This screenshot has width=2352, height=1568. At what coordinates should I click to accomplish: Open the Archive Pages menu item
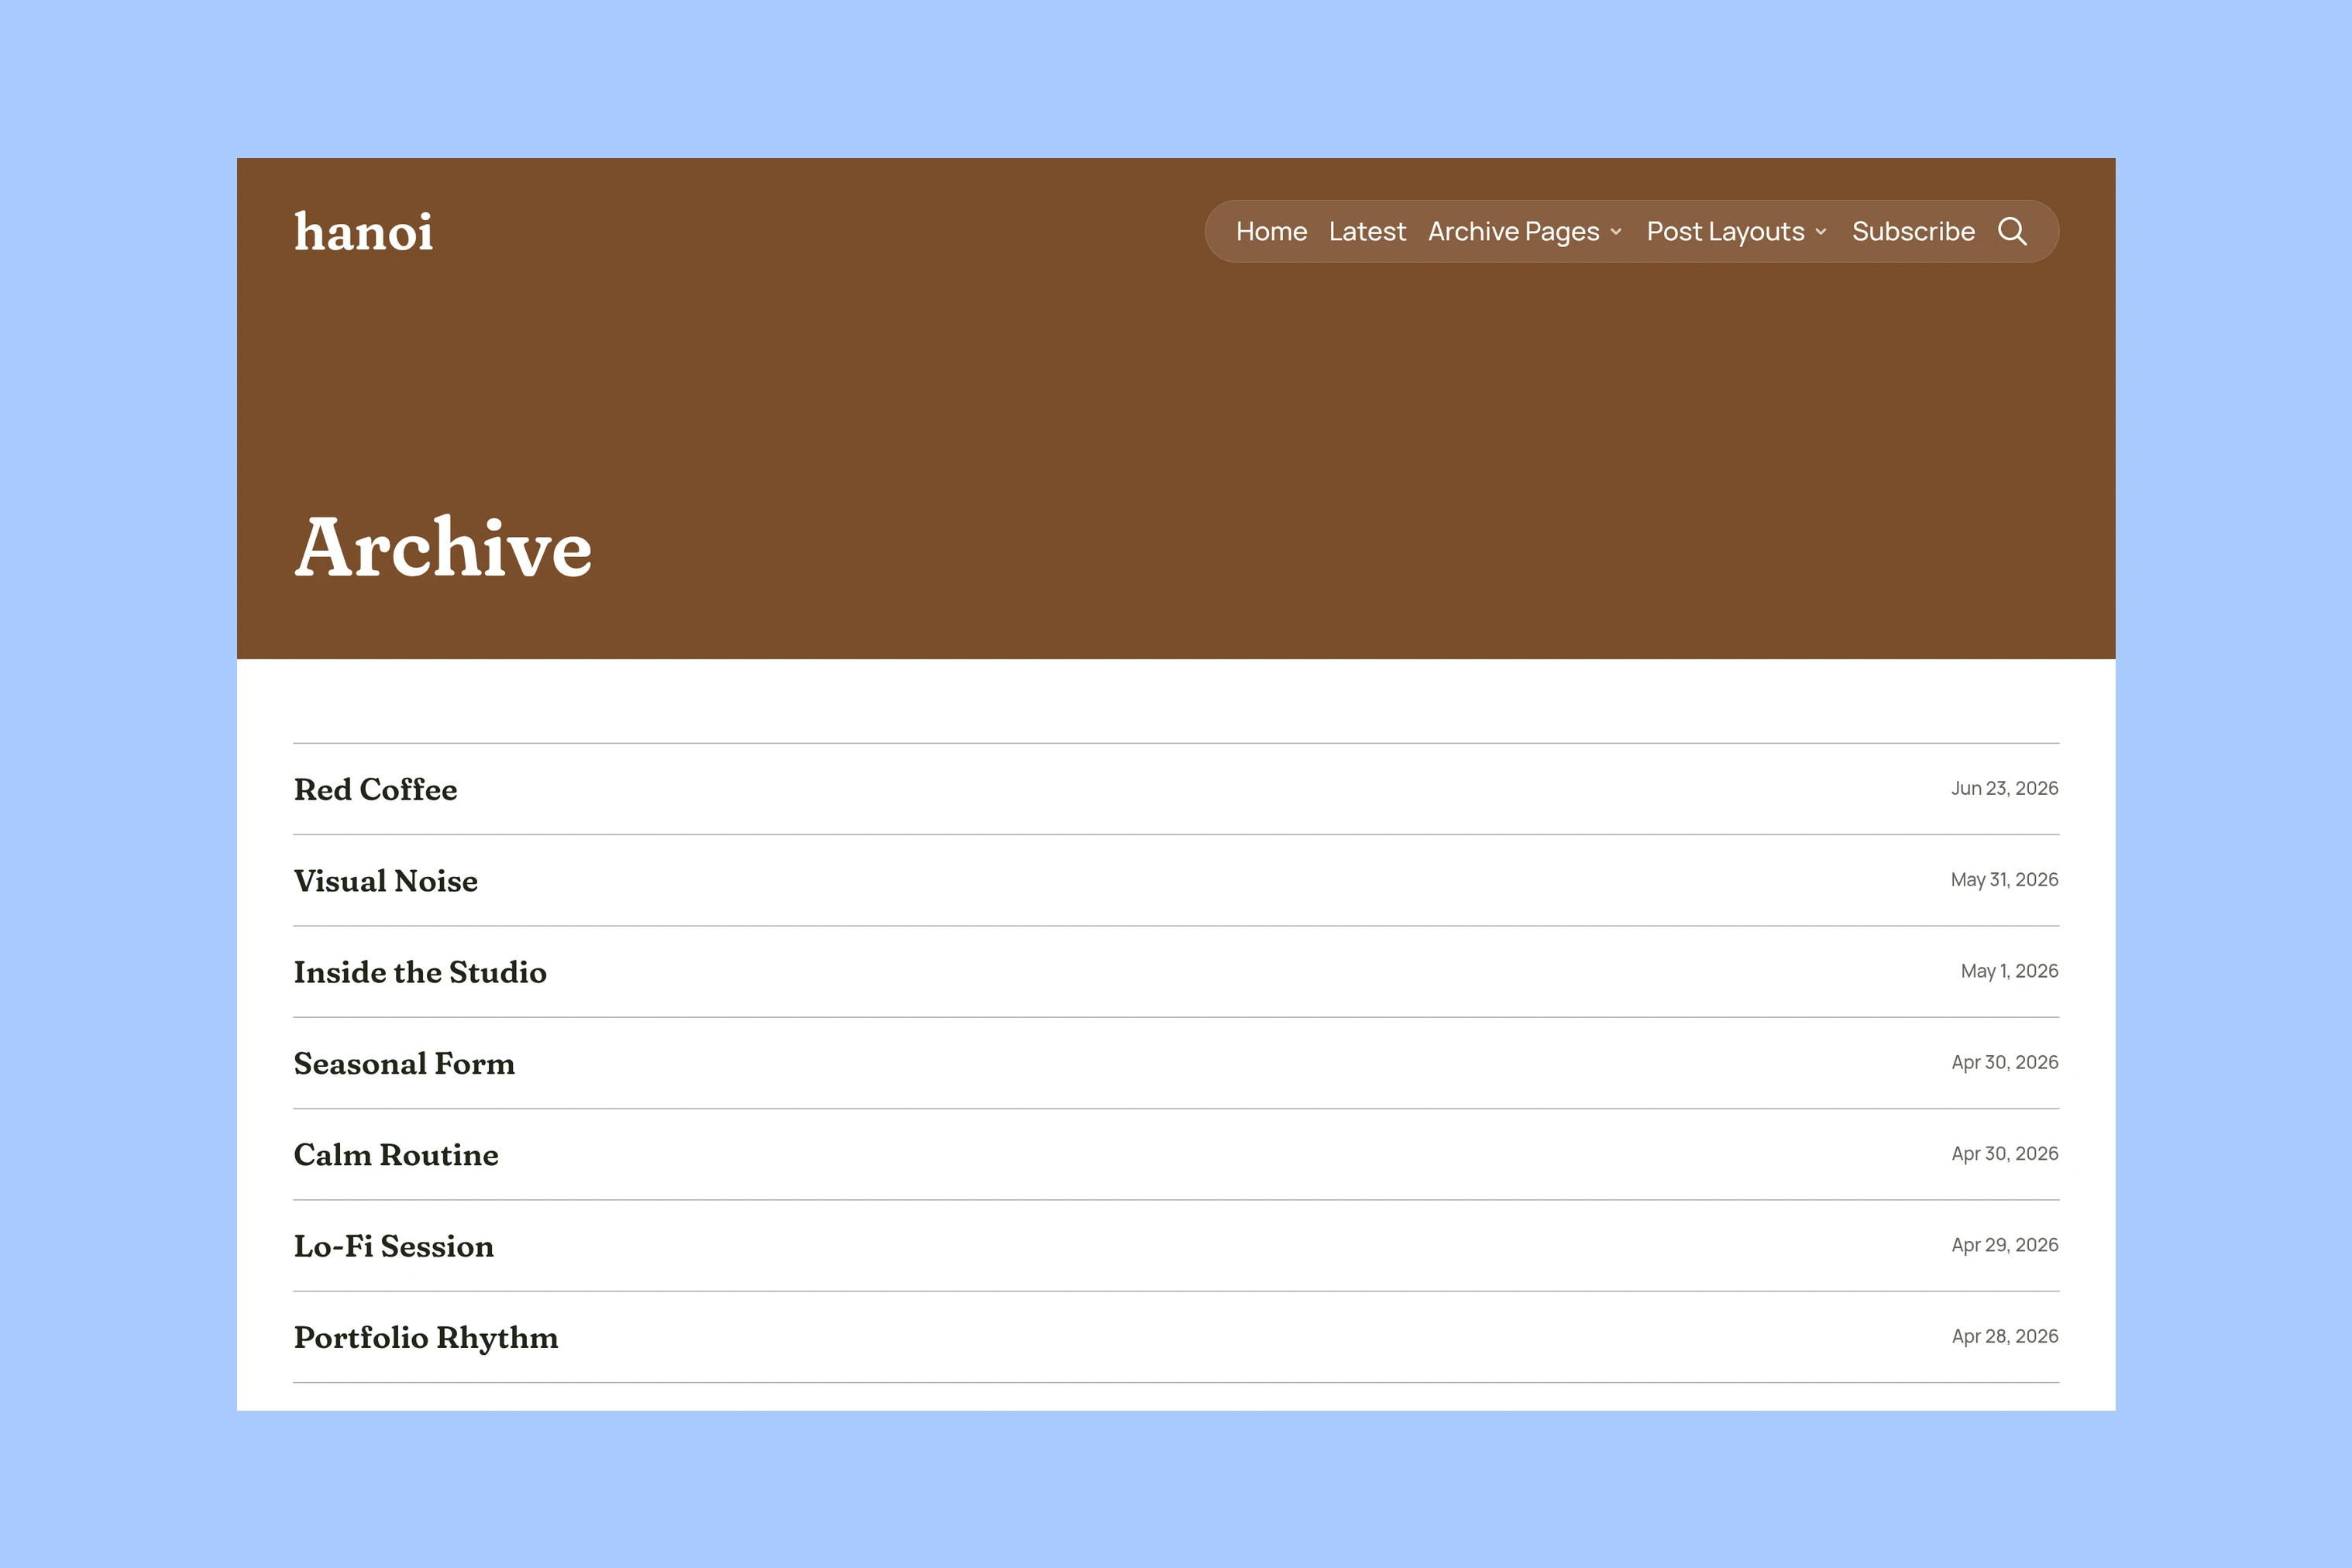pyautogui.click(x=1513, y=232)
